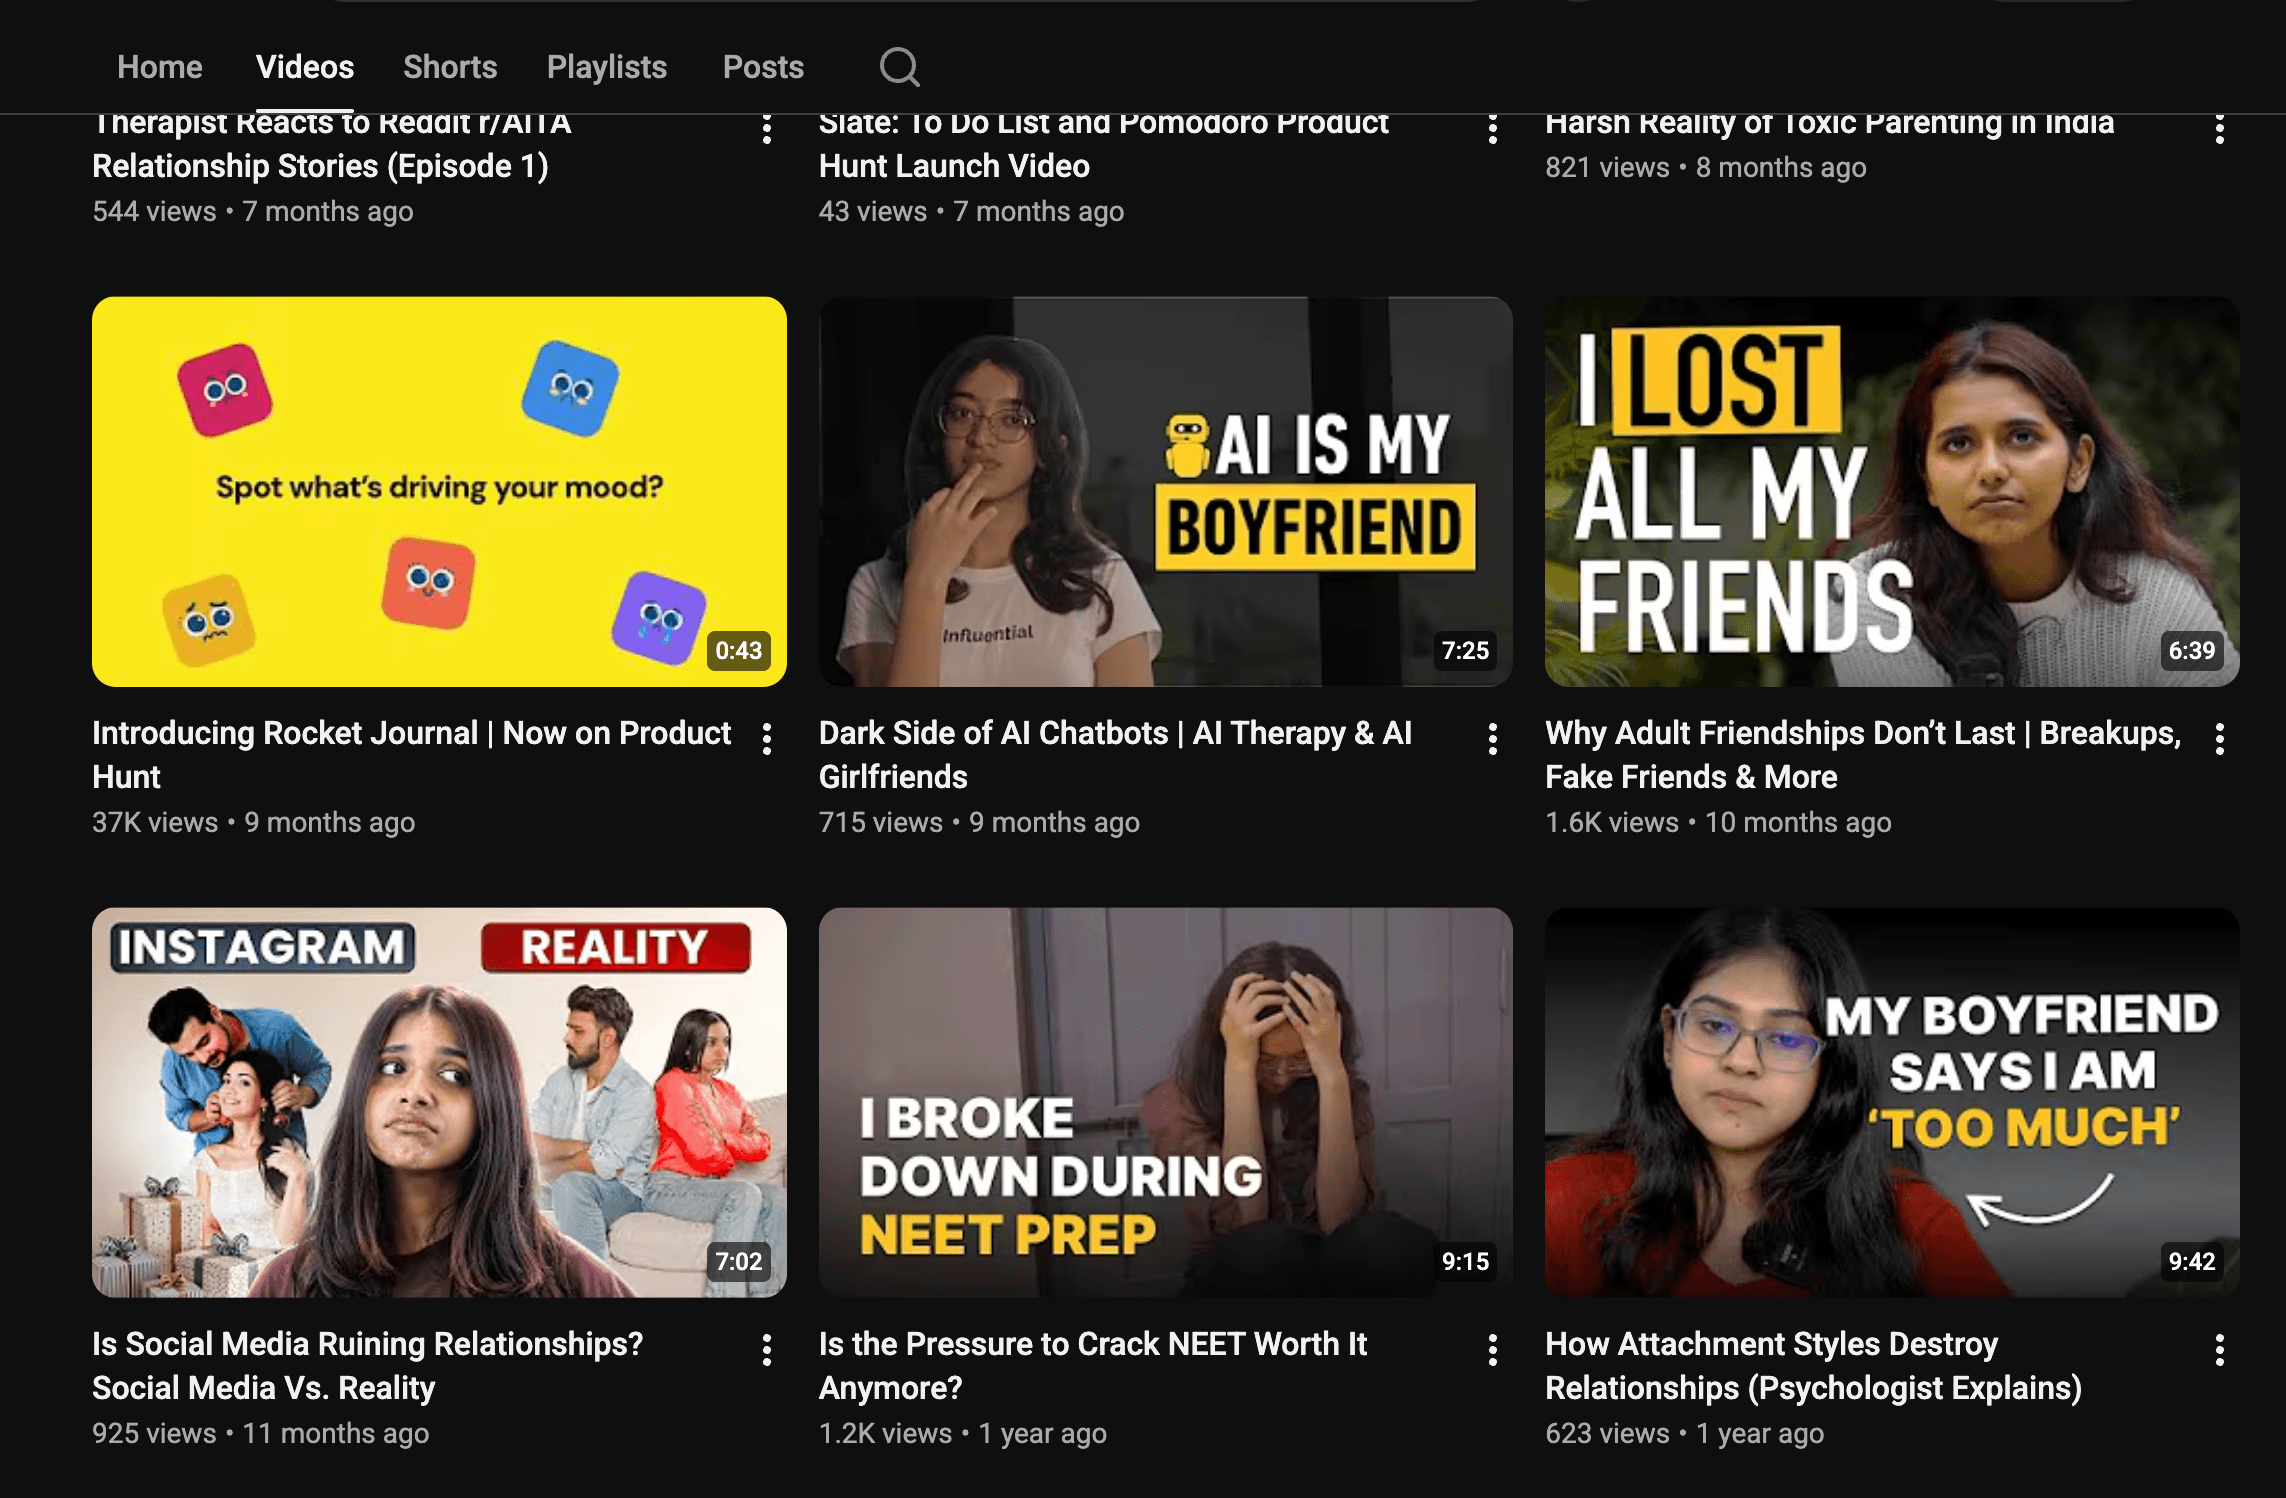The width and height of the screenshot is (2286, 1498).
Task: Open title link Introducing Rocket Journal
Action: click(412, 754)
